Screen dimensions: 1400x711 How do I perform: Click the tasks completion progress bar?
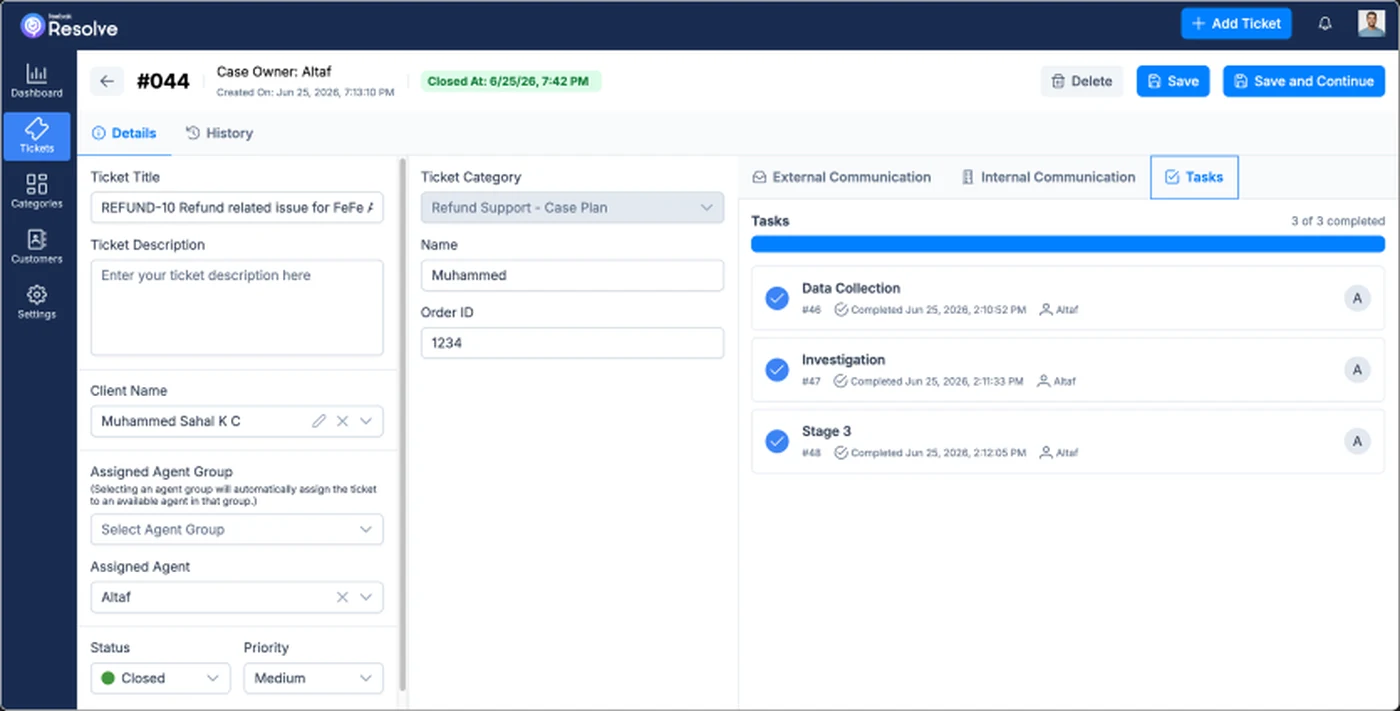coord(1068,244)
